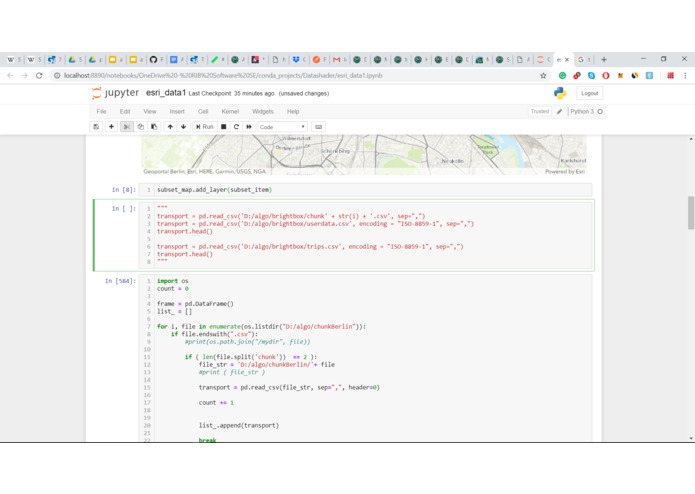Click the Last Checkpoint status text
695x494 pixels.
231,93
